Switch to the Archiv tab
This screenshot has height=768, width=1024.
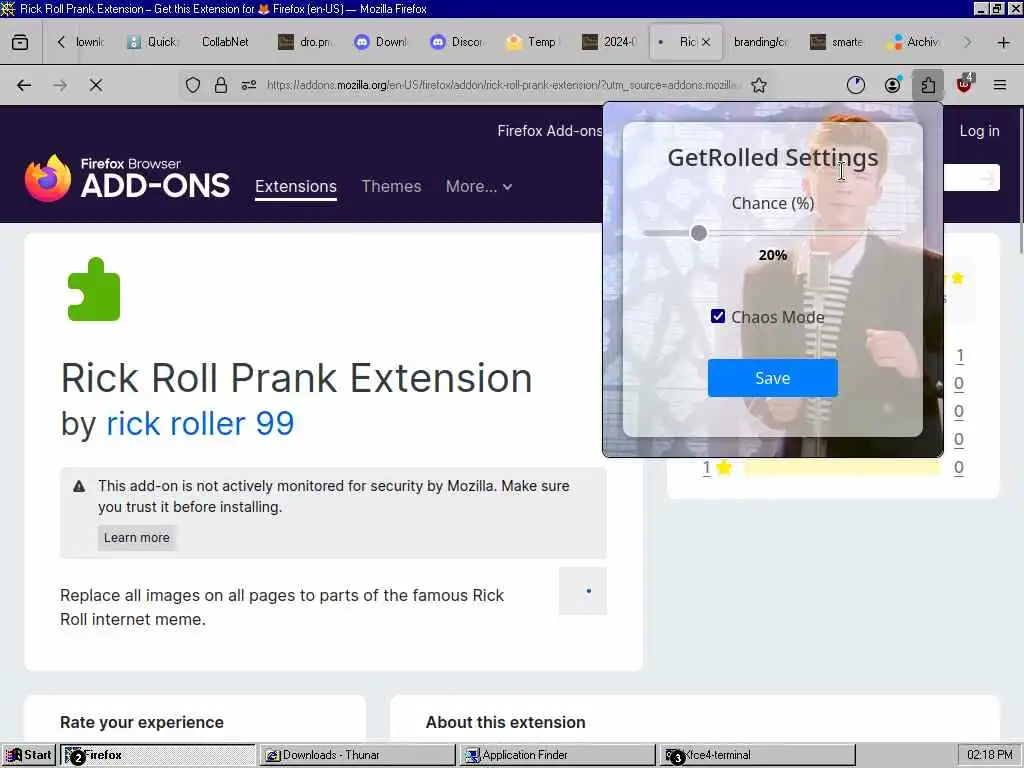point(914,42)
